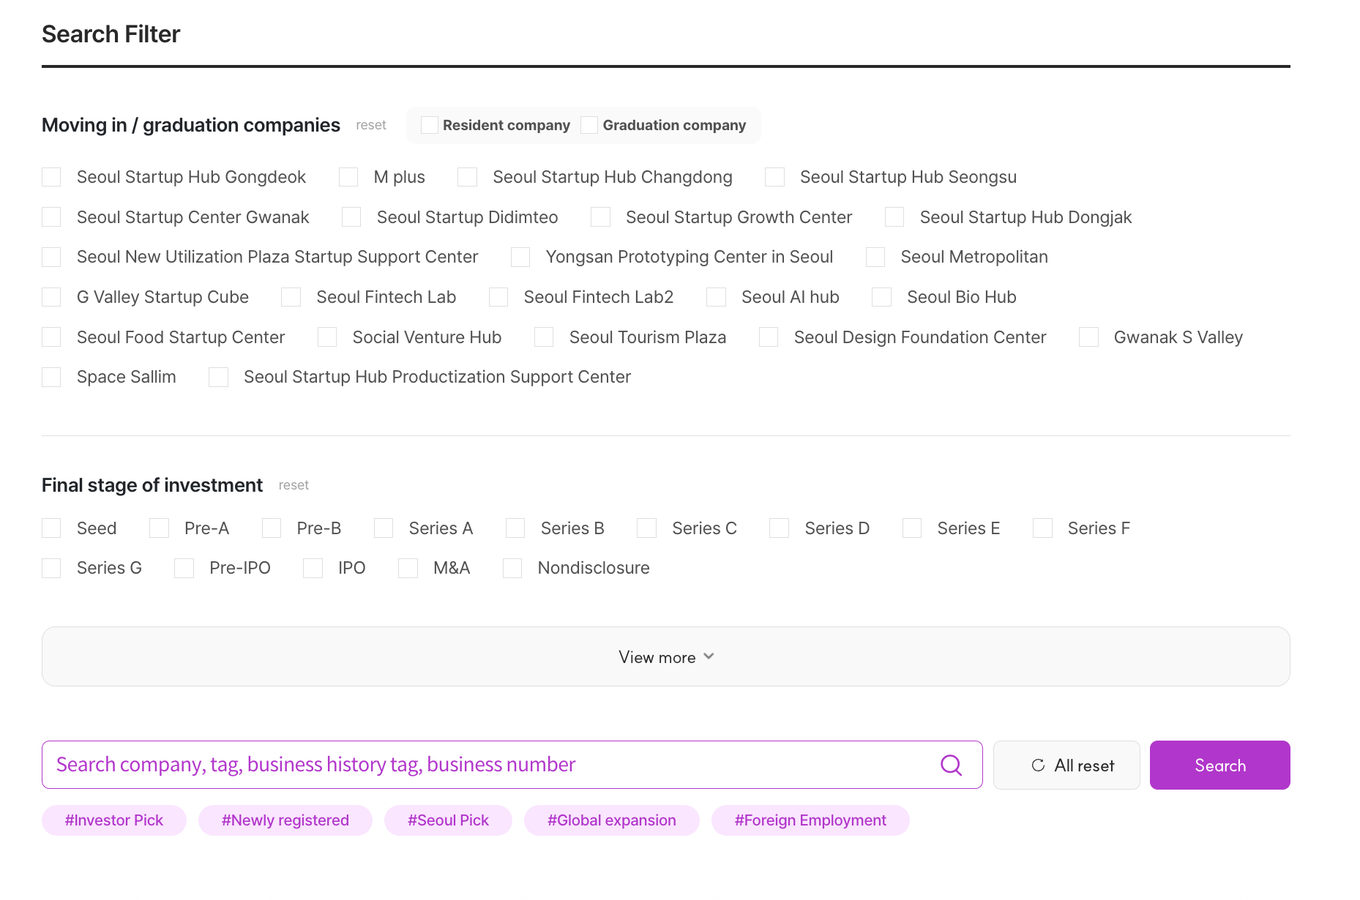Tick the Seoul Bio Hub checkbox
This screenshot has width=1360, height=900.
(x=882, y=297)
